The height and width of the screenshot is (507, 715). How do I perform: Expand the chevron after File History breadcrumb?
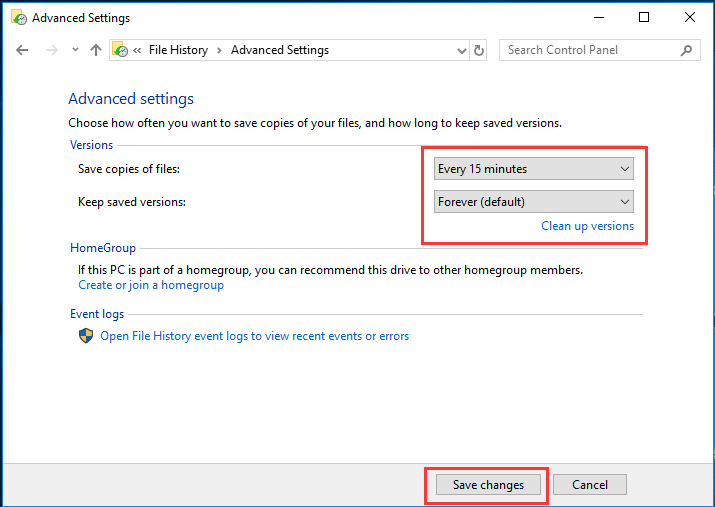pyautogui.click(x=219, y=51)
